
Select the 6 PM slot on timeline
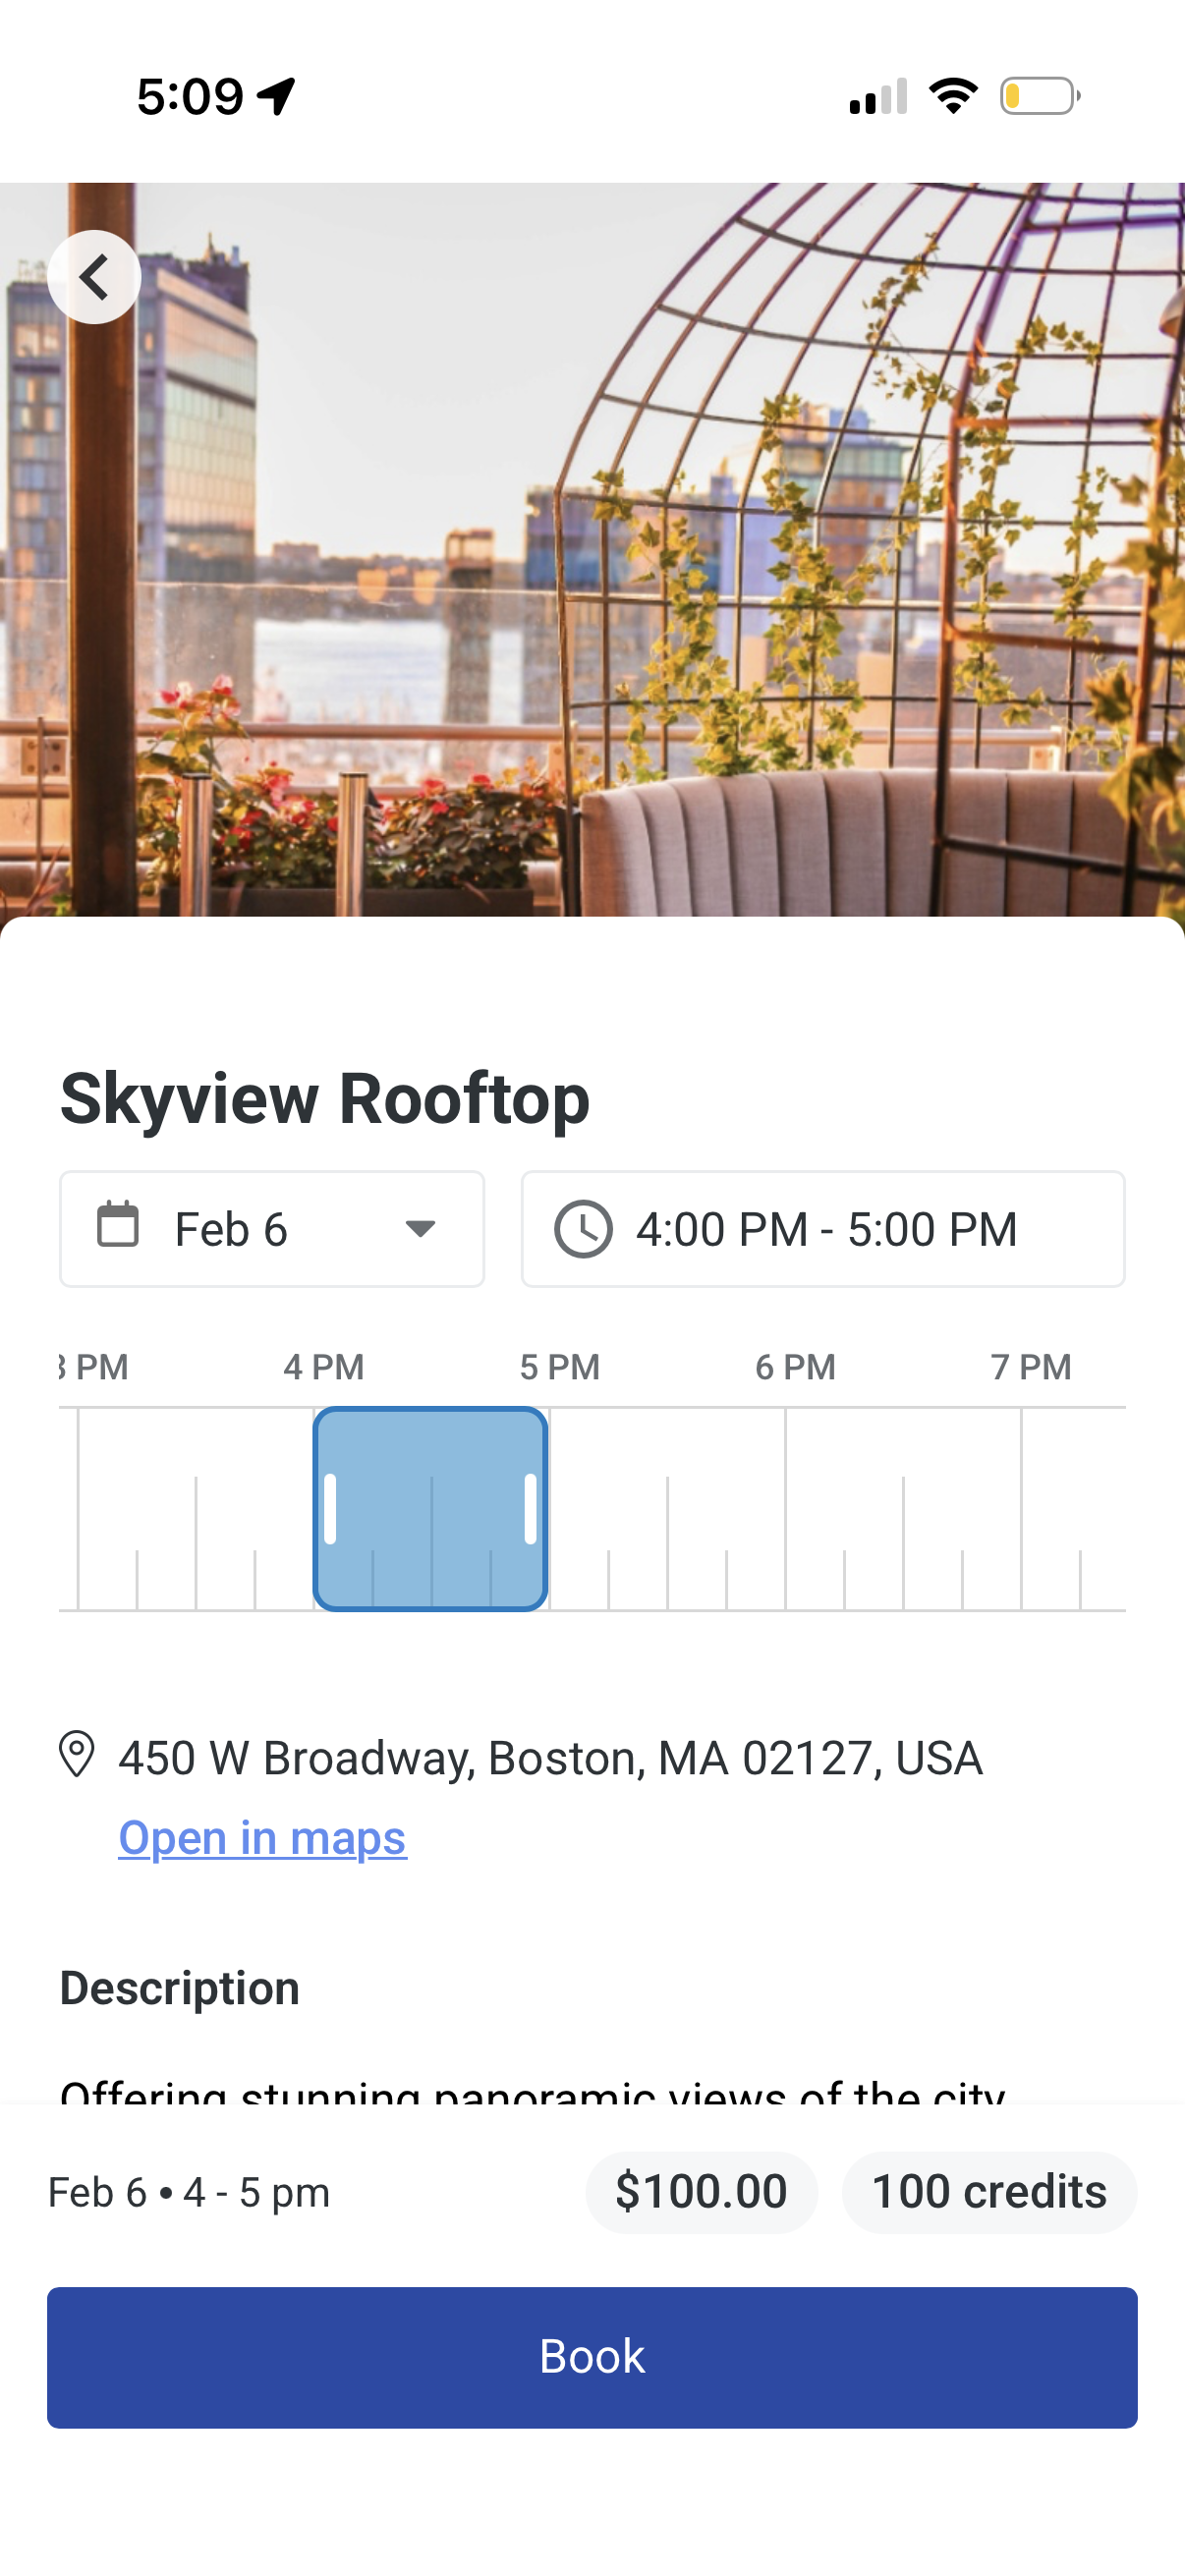[x=843, y=1510]
